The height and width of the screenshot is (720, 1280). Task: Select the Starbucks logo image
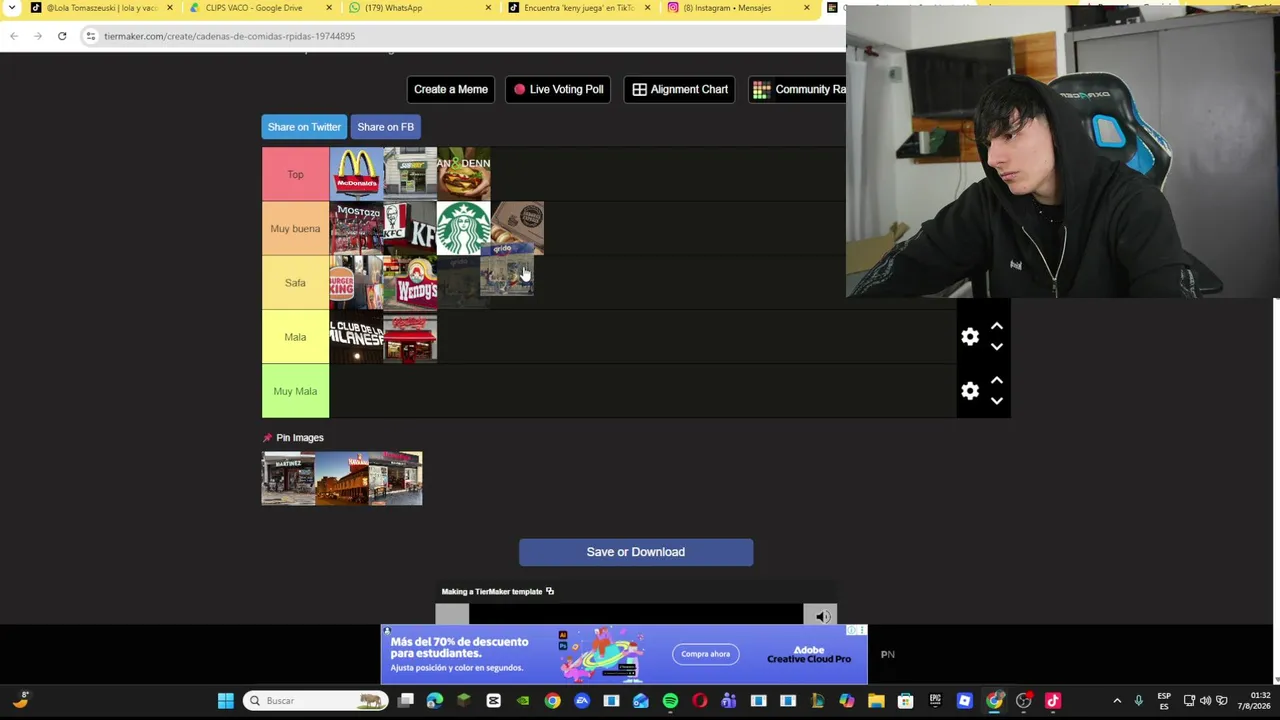464,229
